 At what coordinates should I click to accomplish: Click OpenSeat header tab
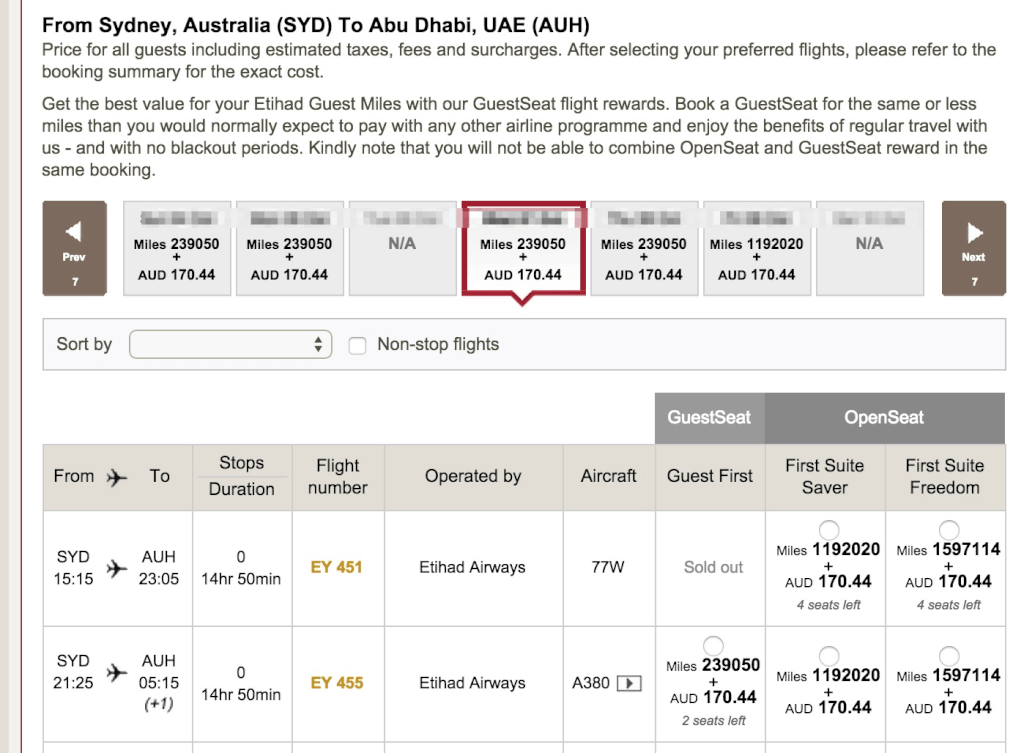[x=884, y=418]
